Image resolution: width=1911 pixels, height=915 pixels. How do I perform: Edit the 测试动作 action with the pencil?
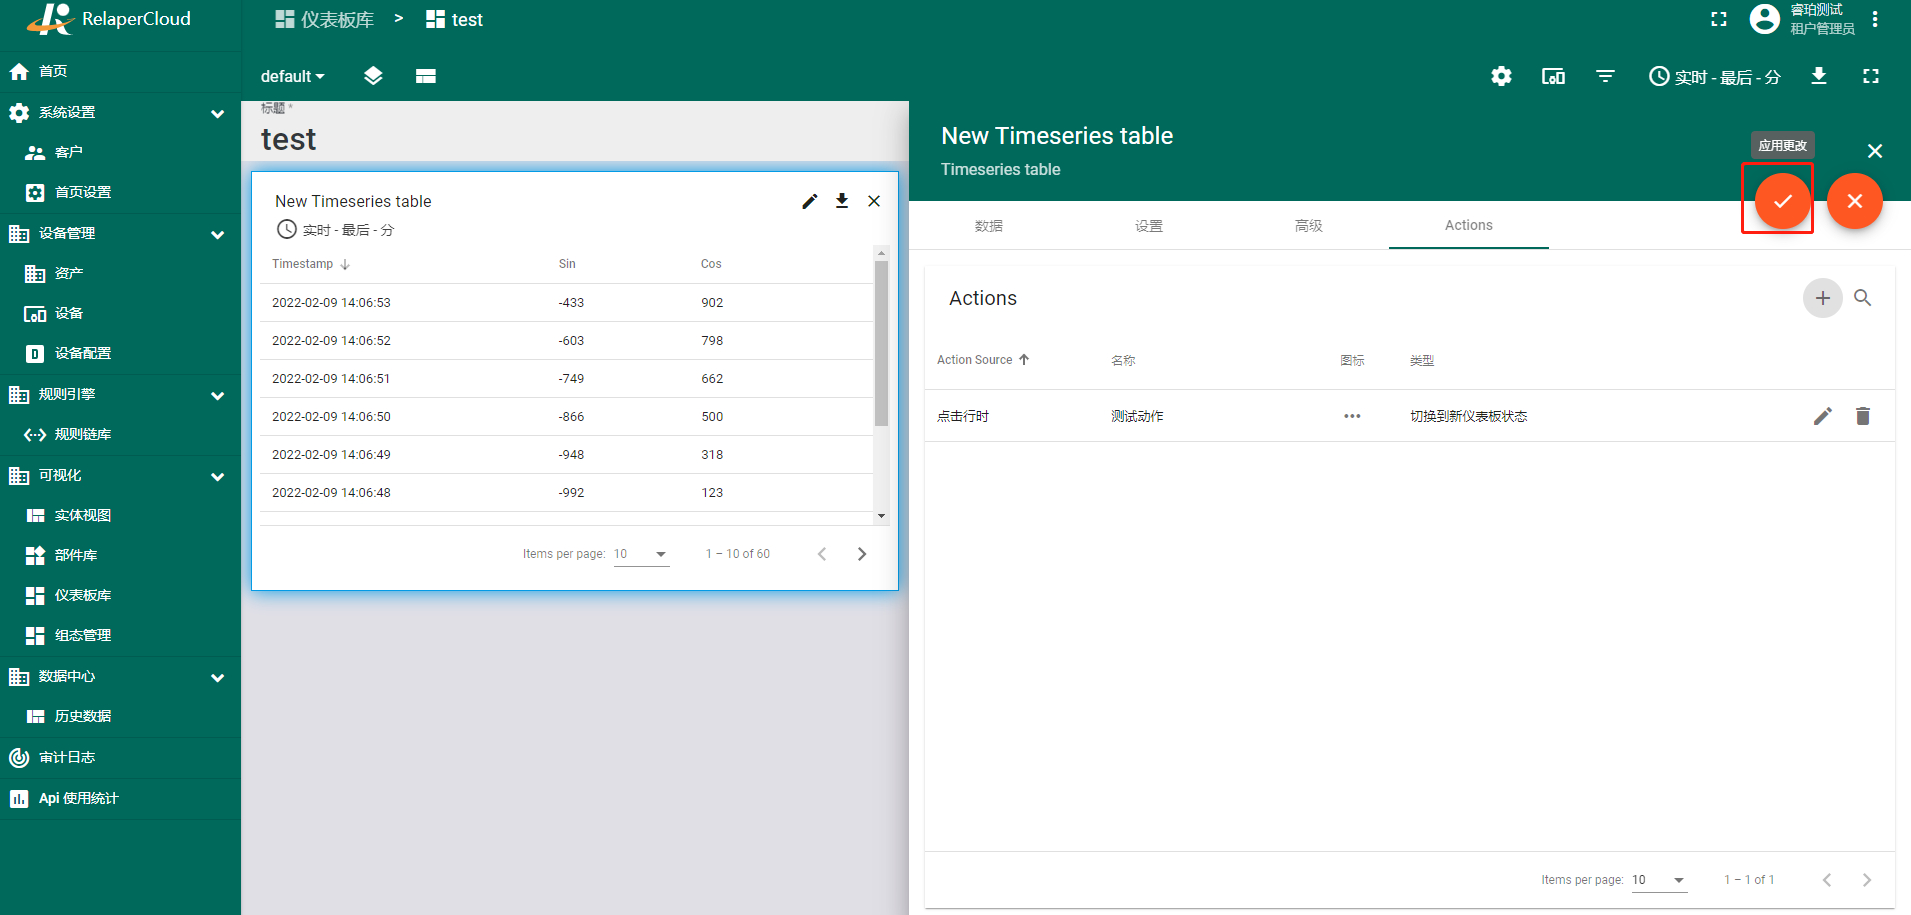[x=1822, y=416]
